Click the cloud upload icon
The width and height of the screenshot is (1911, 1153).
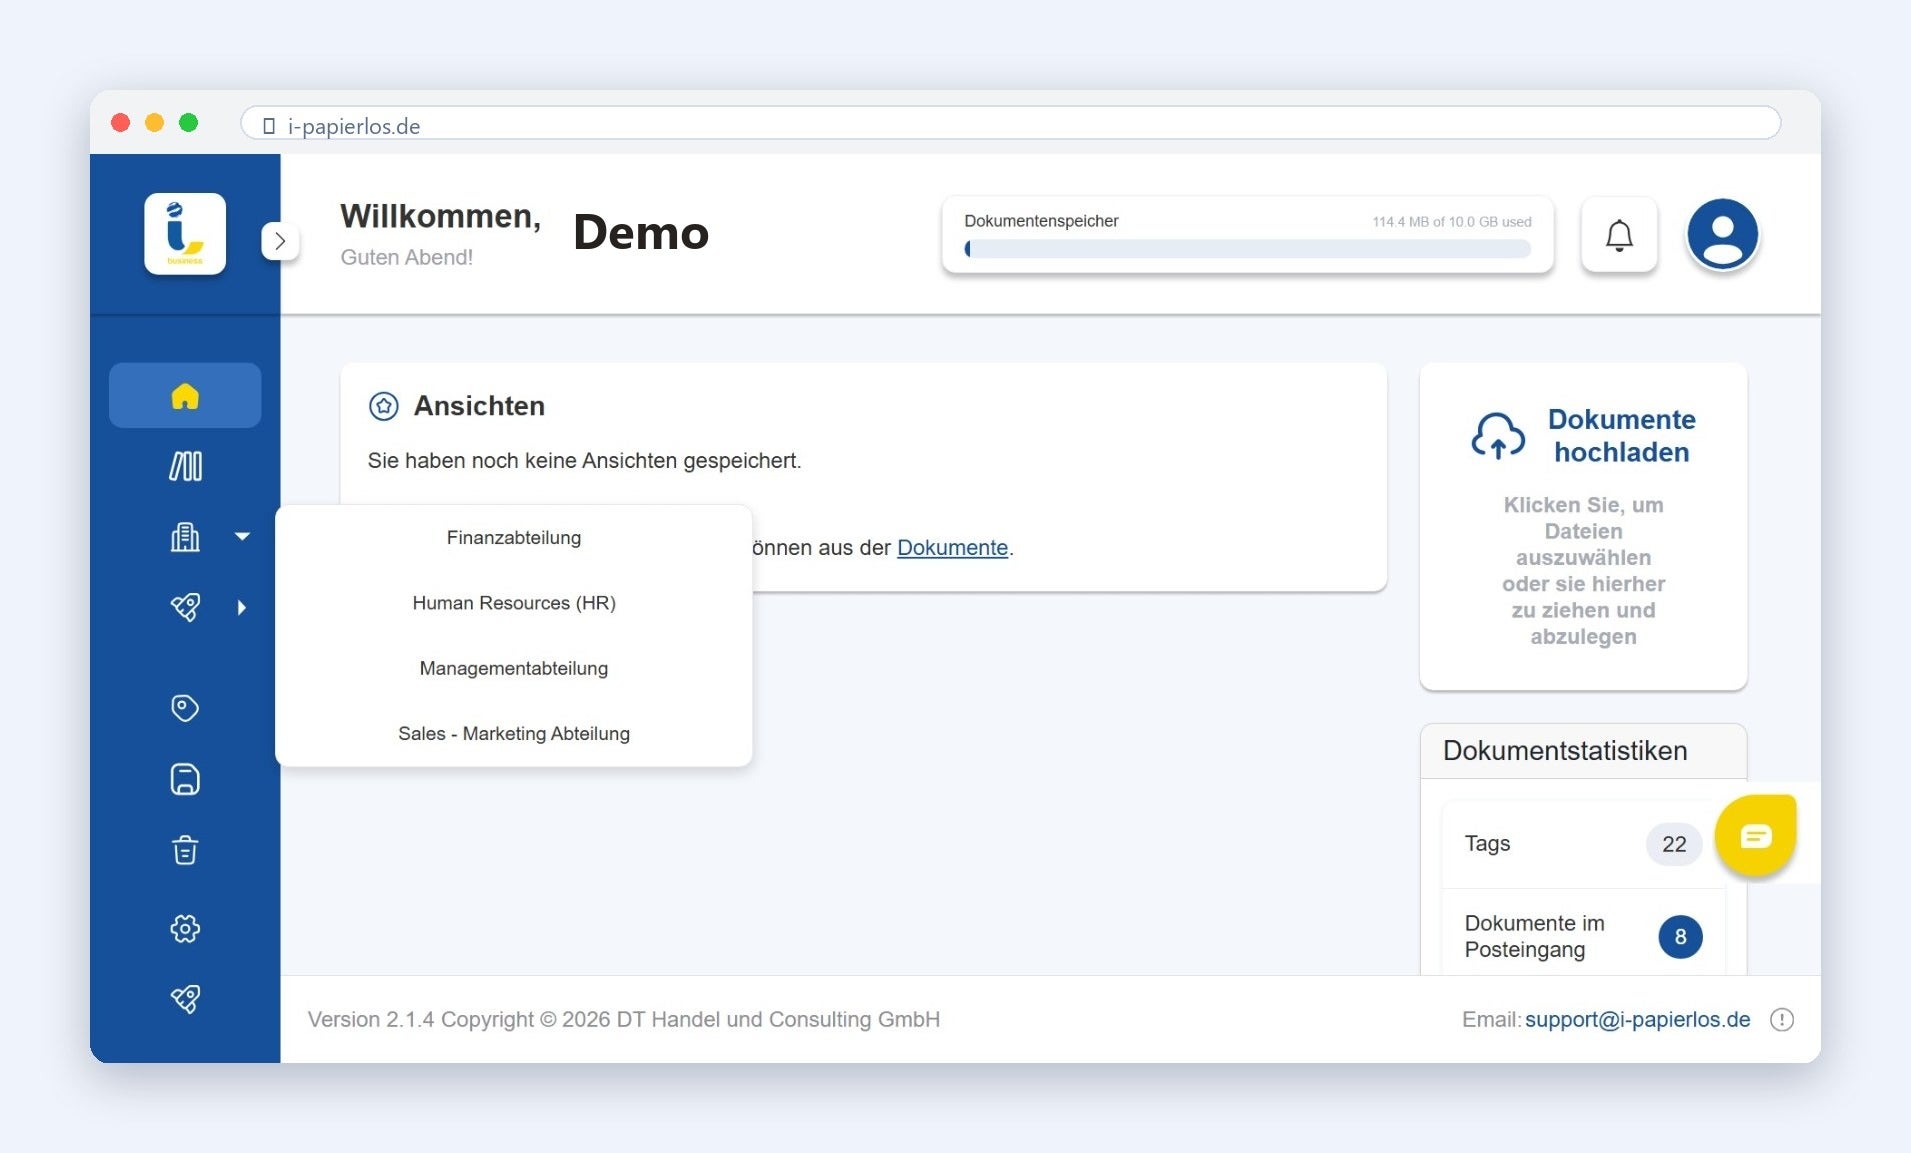click(1498, 436)
